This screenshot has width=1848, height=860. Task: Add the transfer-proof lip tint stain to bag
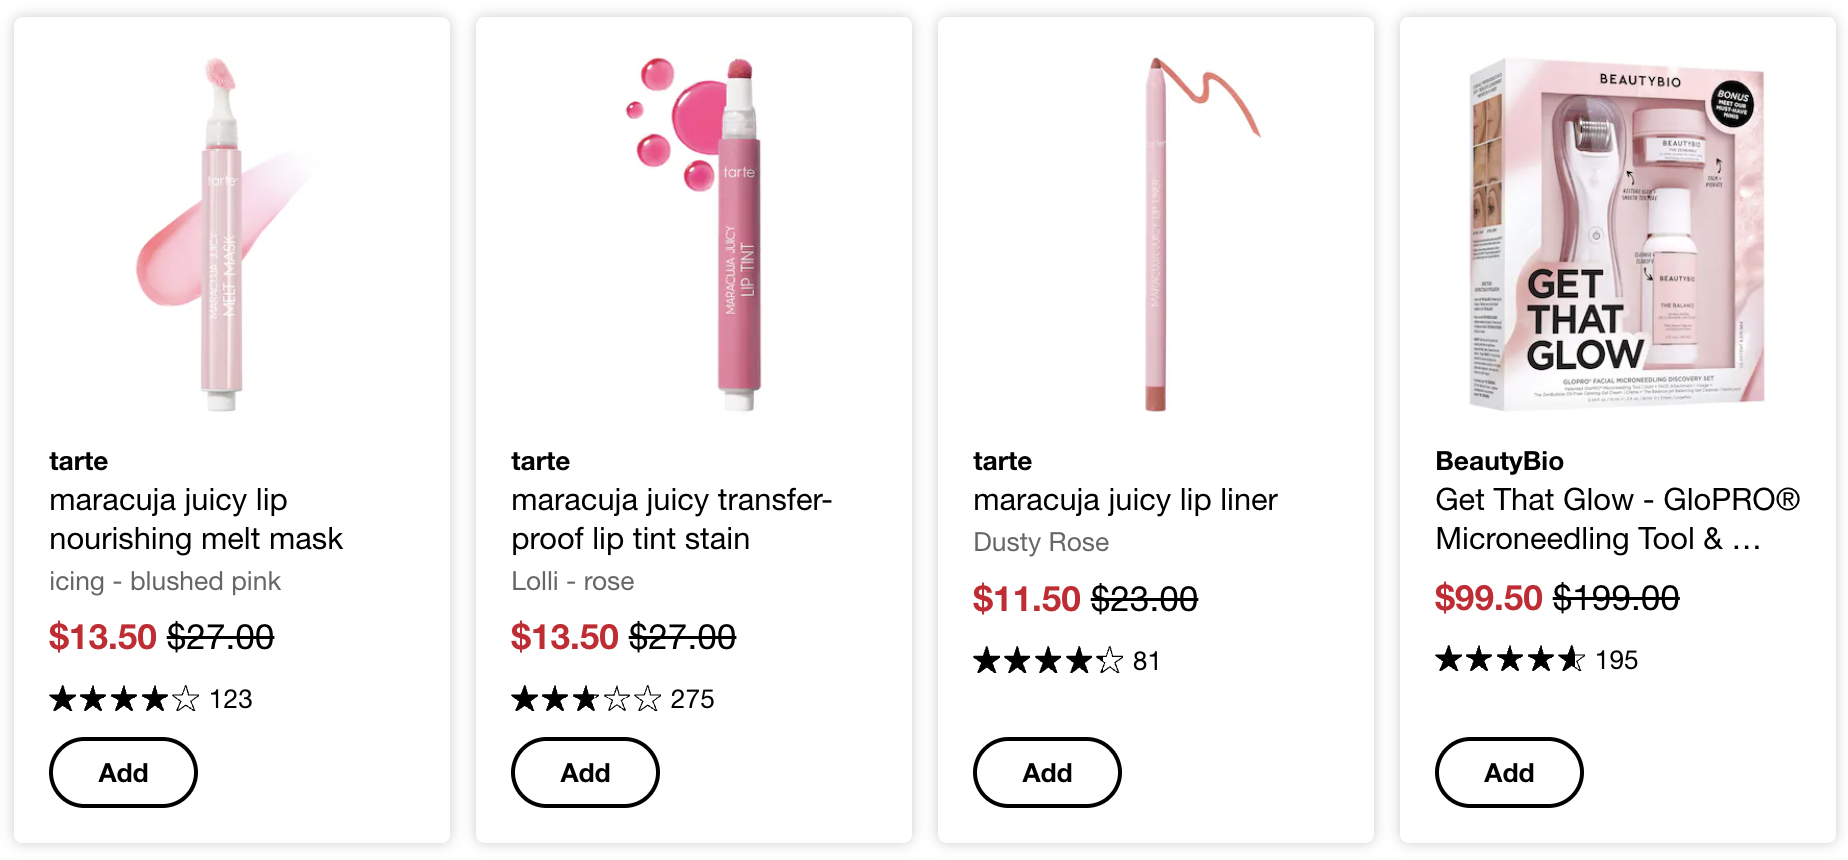point(585,772)
